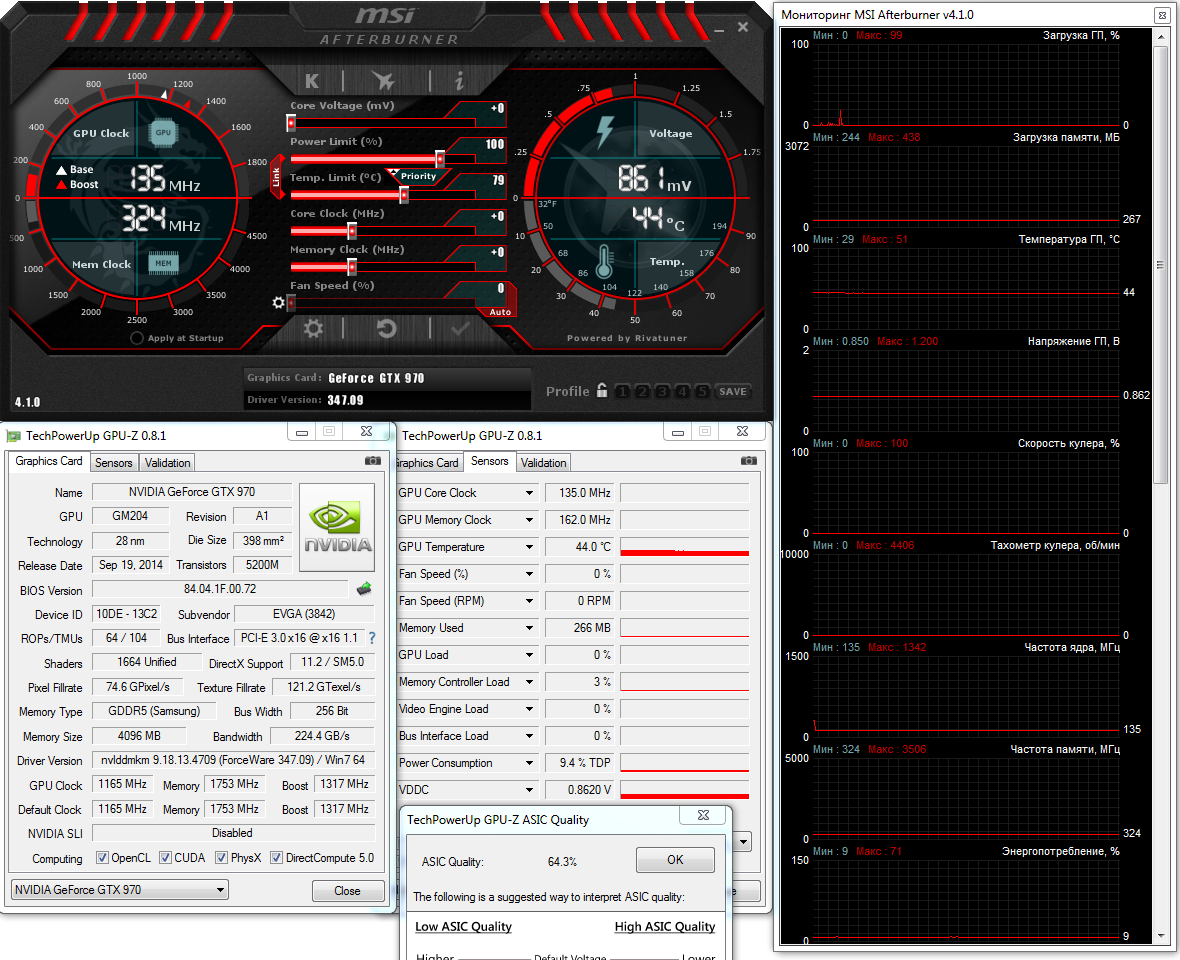Screen dimensions: 1180x960
Task: Click camera screenshot icon in Graphics Card window
Action: pyautogui.click(x=373, y=460)
